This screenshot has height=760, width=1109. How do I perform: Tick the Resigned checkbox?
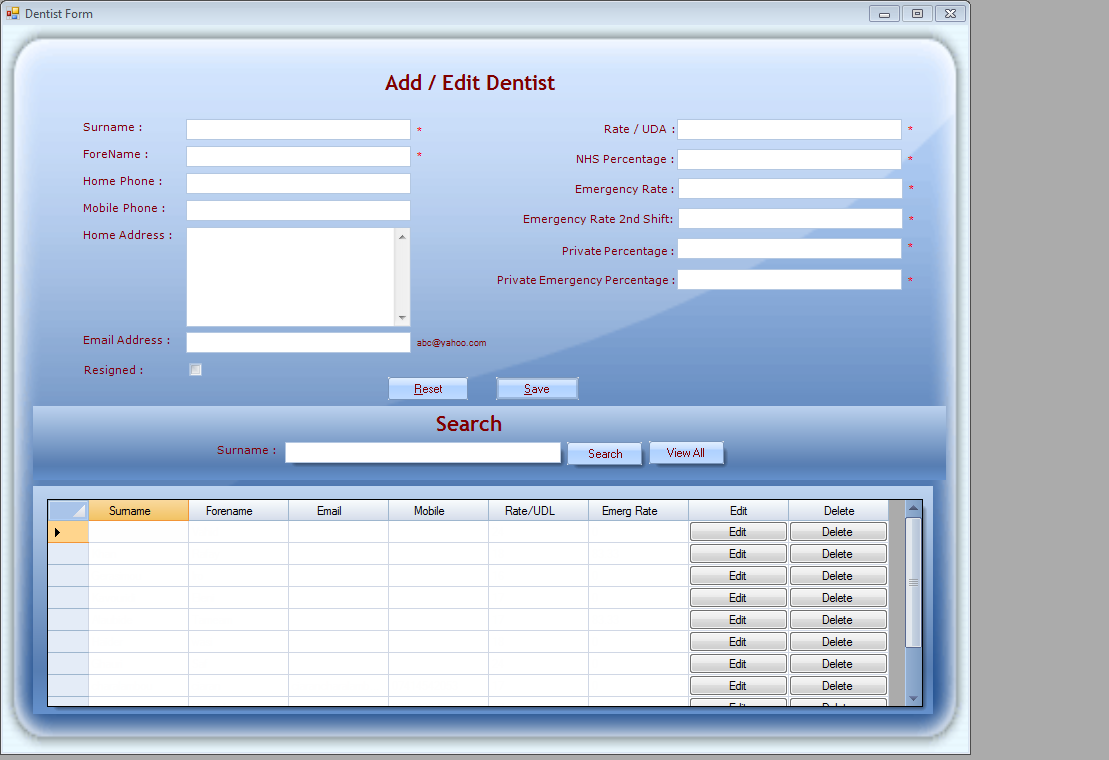pyautogui.click(x=196, y=370)
